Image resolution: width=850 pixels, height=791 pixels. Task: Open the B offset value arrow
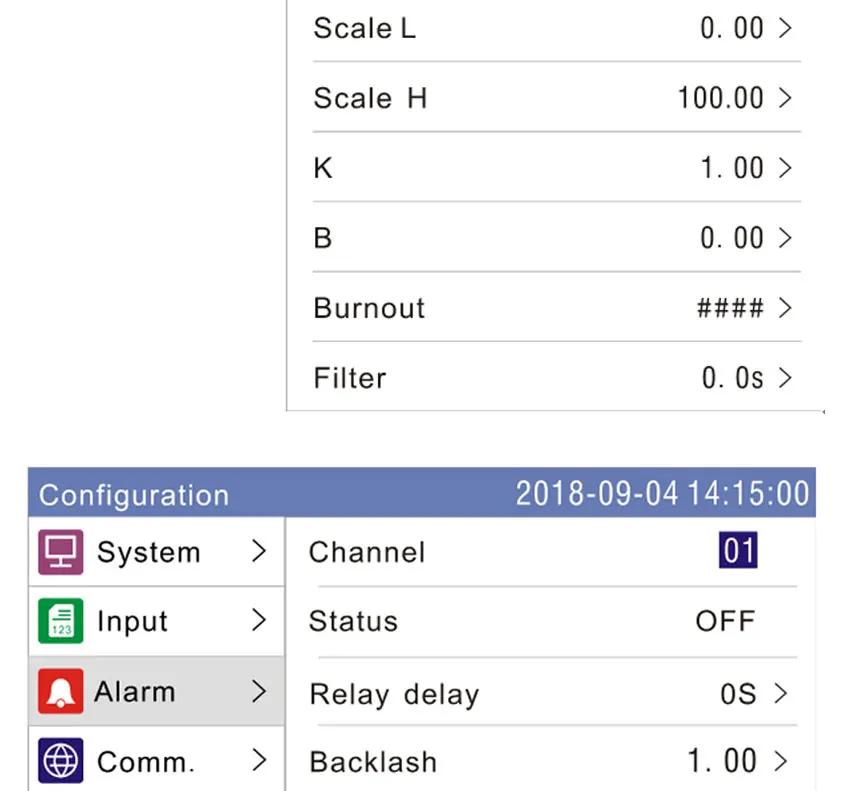pyautogui.click(x=785, y=238)
